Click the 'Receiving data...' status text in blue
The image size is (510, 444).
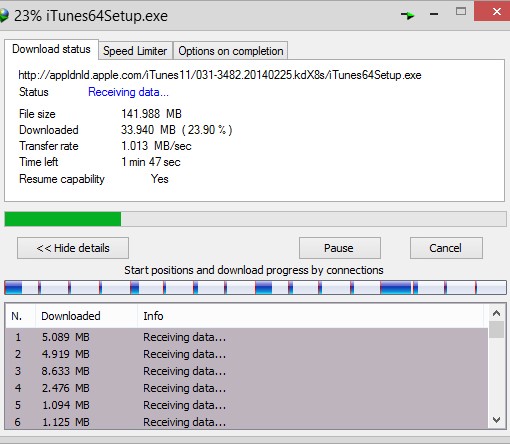click(x=128, y=92)
